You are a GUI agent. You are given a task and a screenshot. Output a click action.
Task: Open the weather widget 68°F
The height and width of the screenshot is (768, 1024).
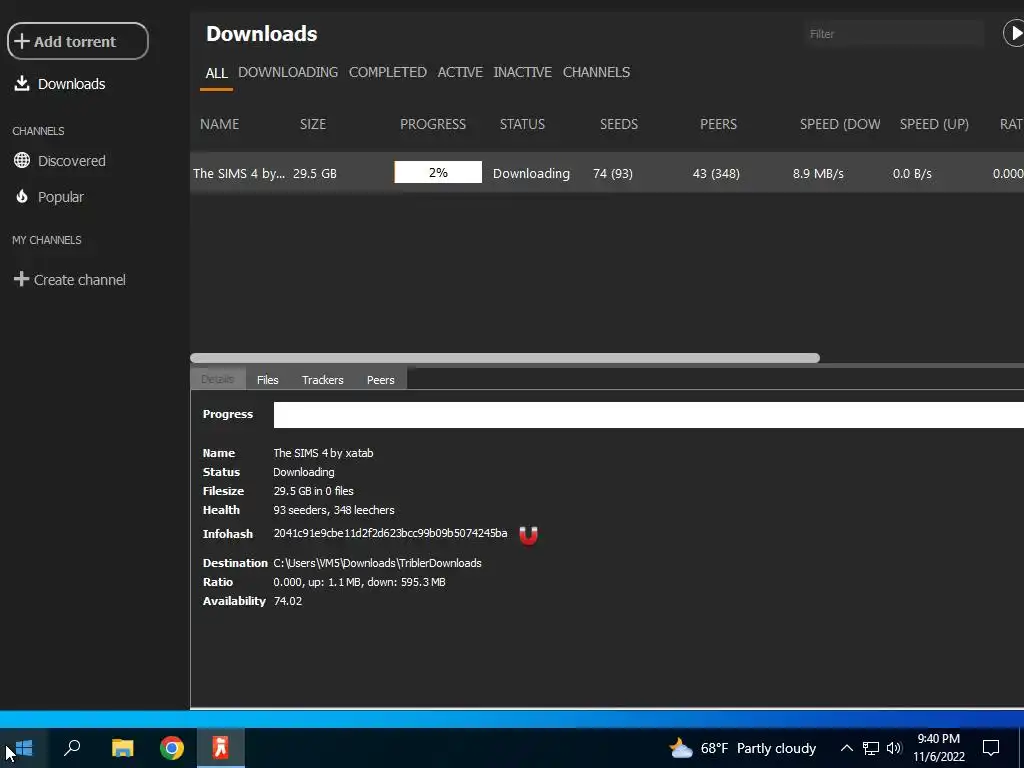point(743,748)
